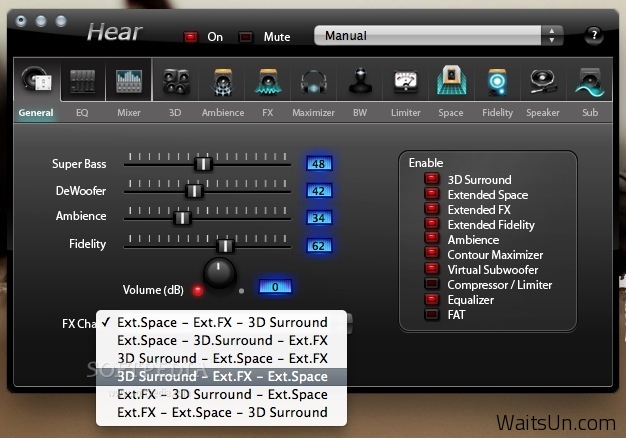The width and height of the screenshot is (626, 438).
Task: Open the Ambience speaker icon
Action: [223, 82]
